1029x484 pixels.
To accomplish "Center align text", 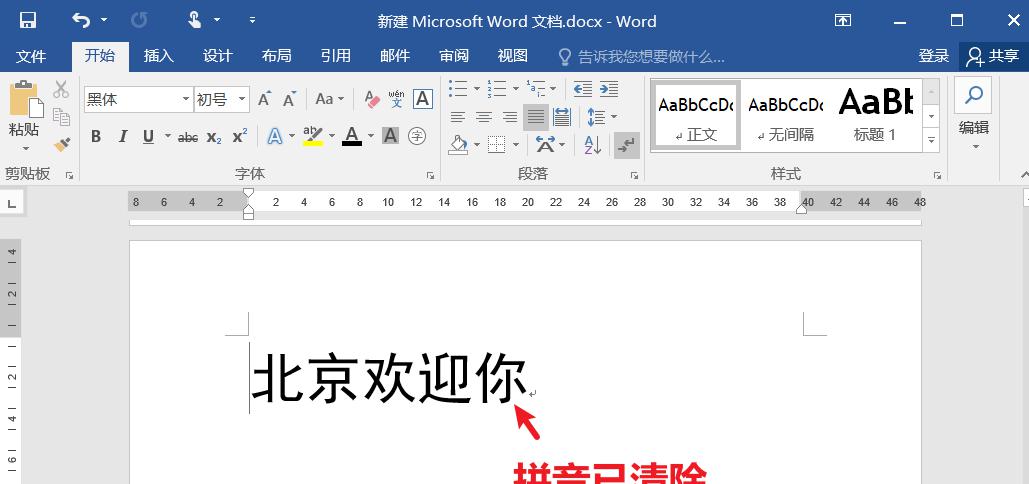I will [x=484, y=117].
